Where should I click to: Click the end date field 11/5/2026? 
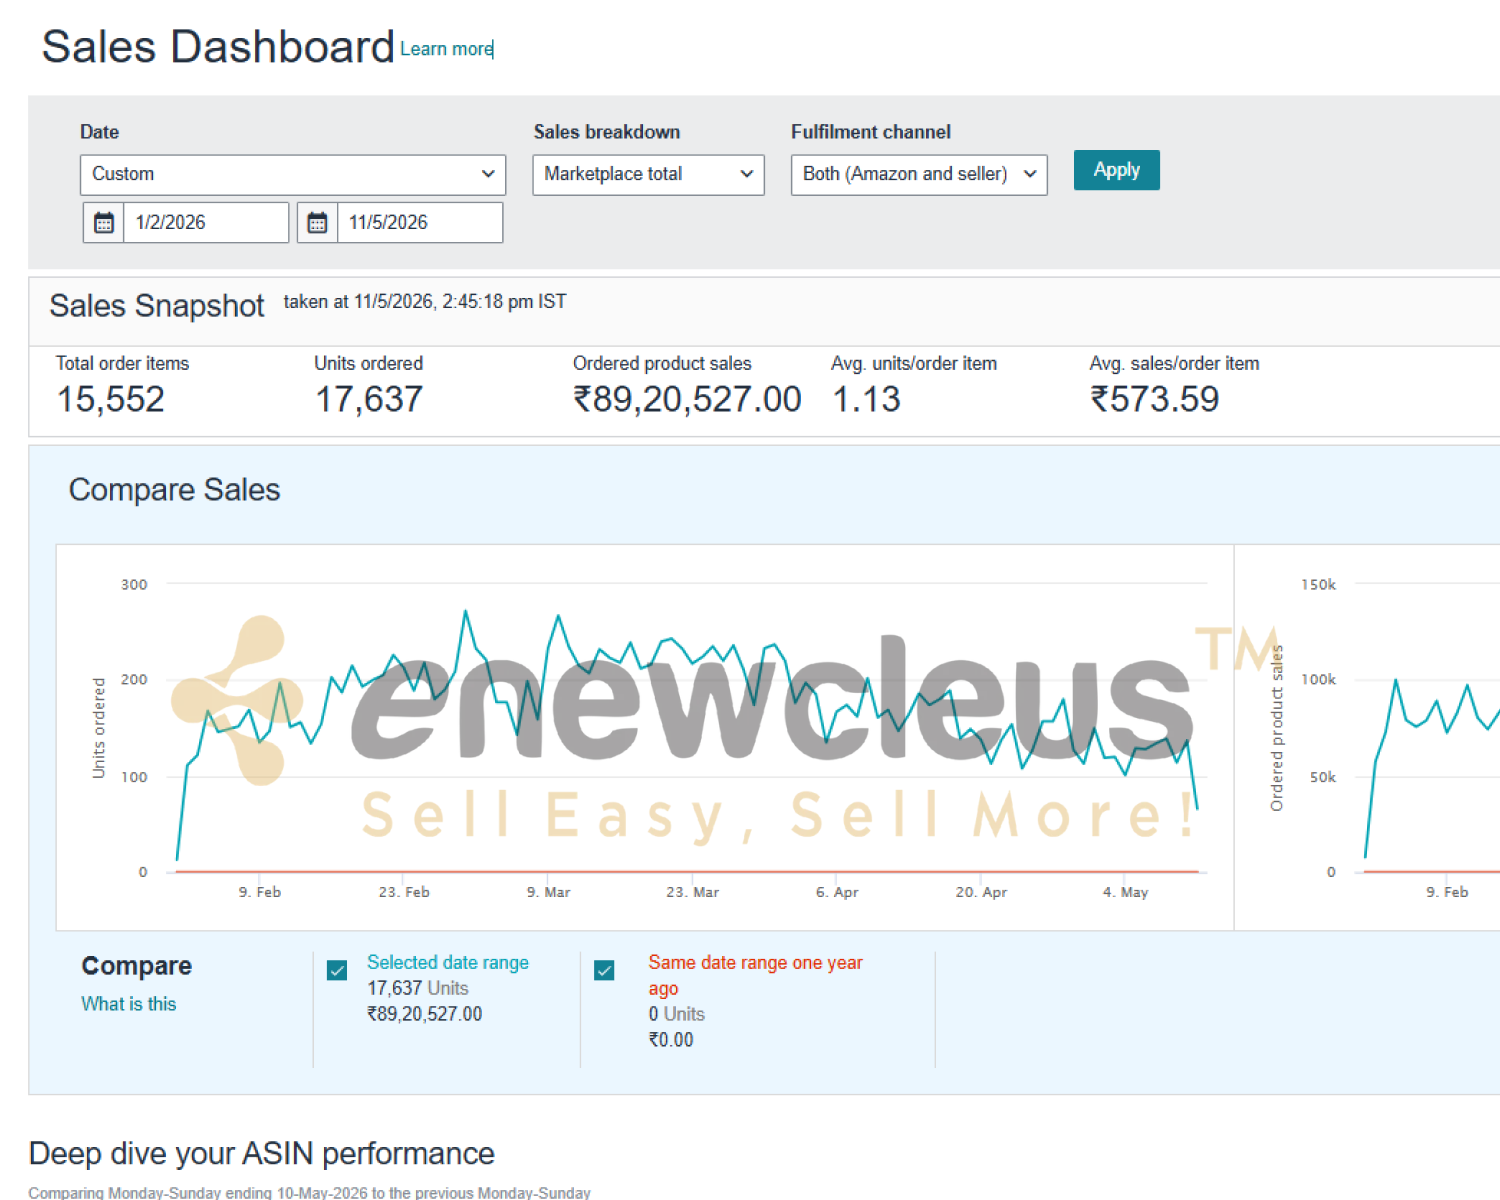pyautogui.click(x=420, y=222)
